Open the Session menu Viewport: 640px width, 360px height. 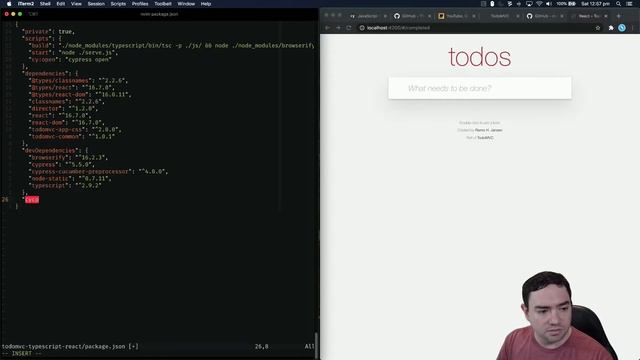[x=96, y=4]
